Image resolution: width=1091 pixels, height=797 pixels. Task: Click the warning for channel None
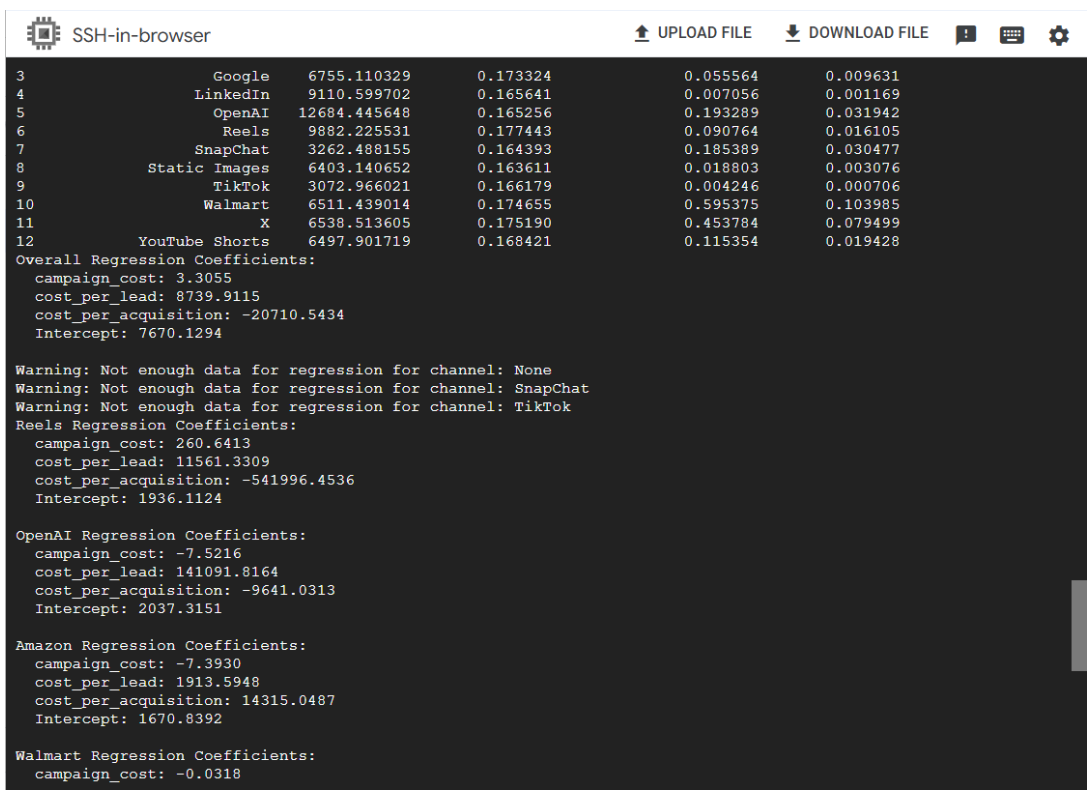(x=283, y=370)
